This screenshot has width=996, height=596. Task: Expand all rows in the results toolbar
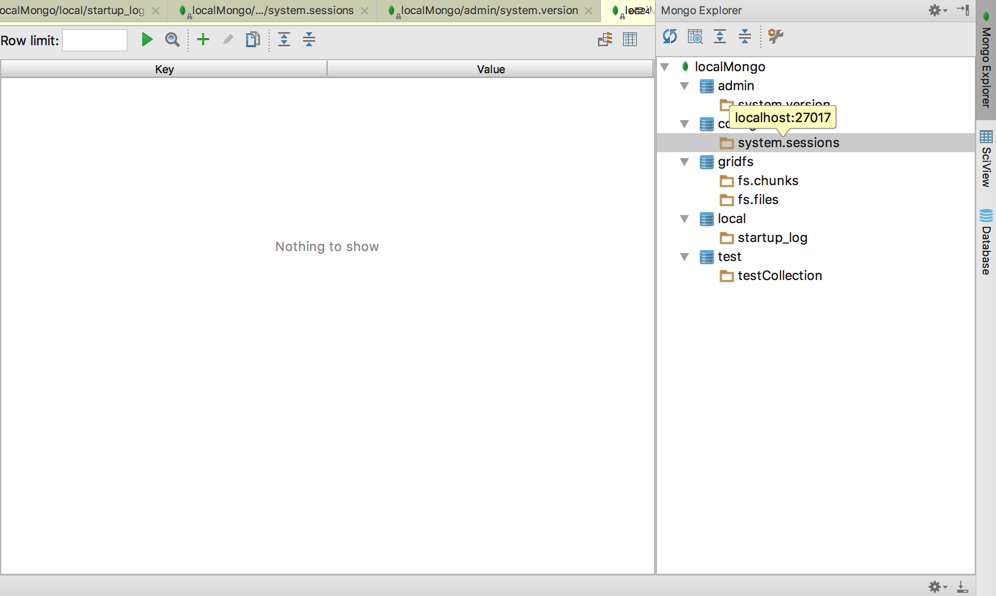point(284,39)
